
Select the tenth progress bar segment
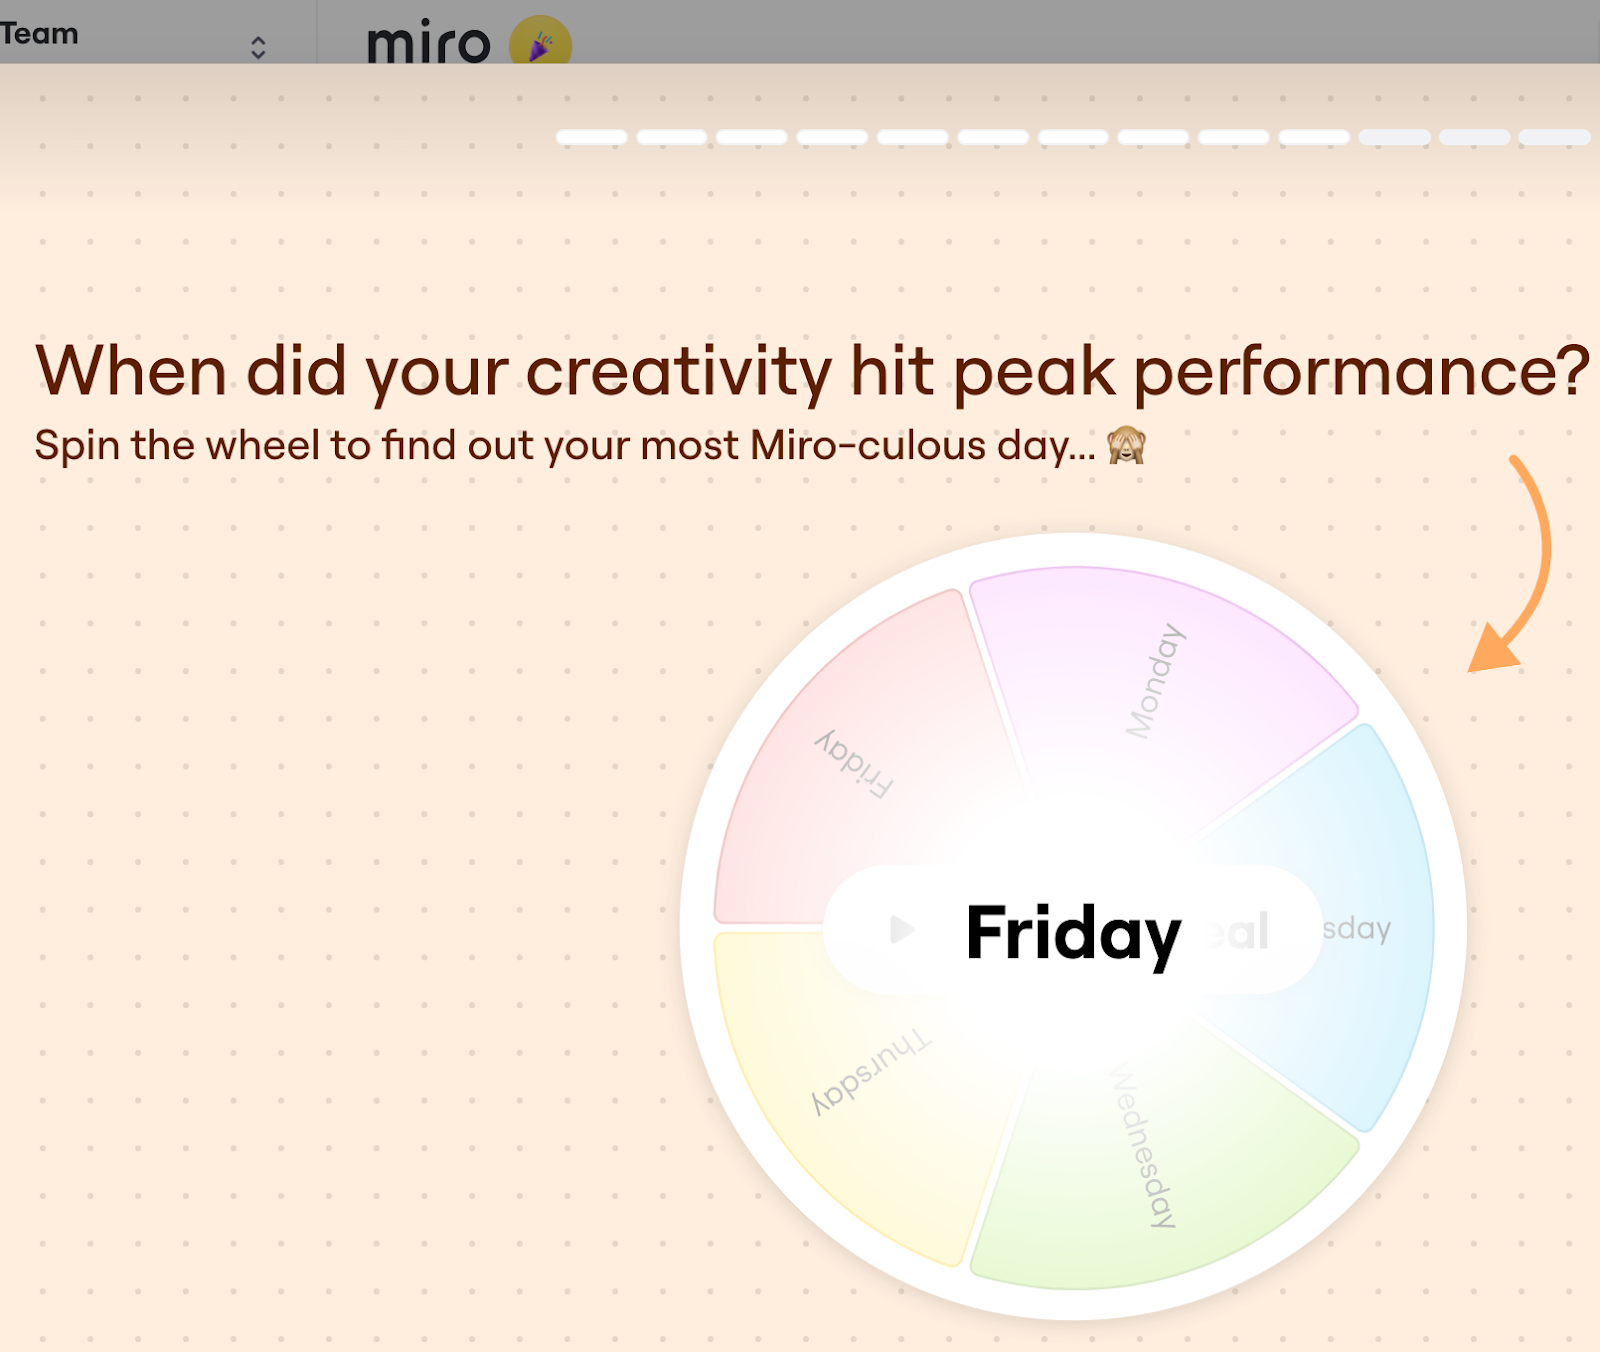(1314, 137)
